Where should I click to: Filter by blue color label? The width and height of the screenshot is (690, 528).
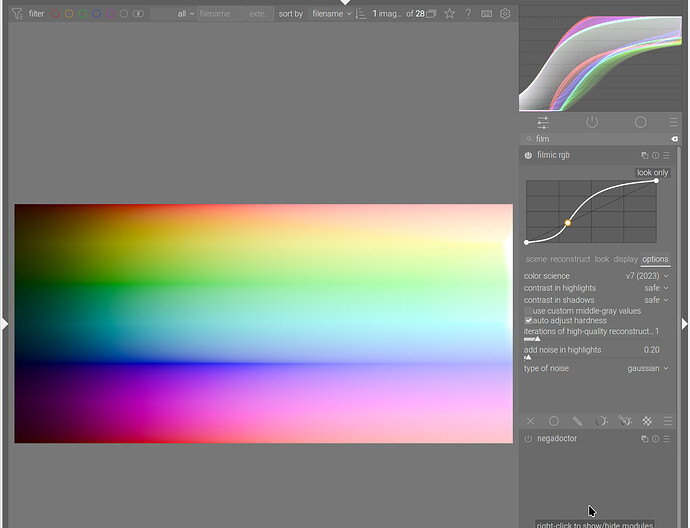click(96, 14)
